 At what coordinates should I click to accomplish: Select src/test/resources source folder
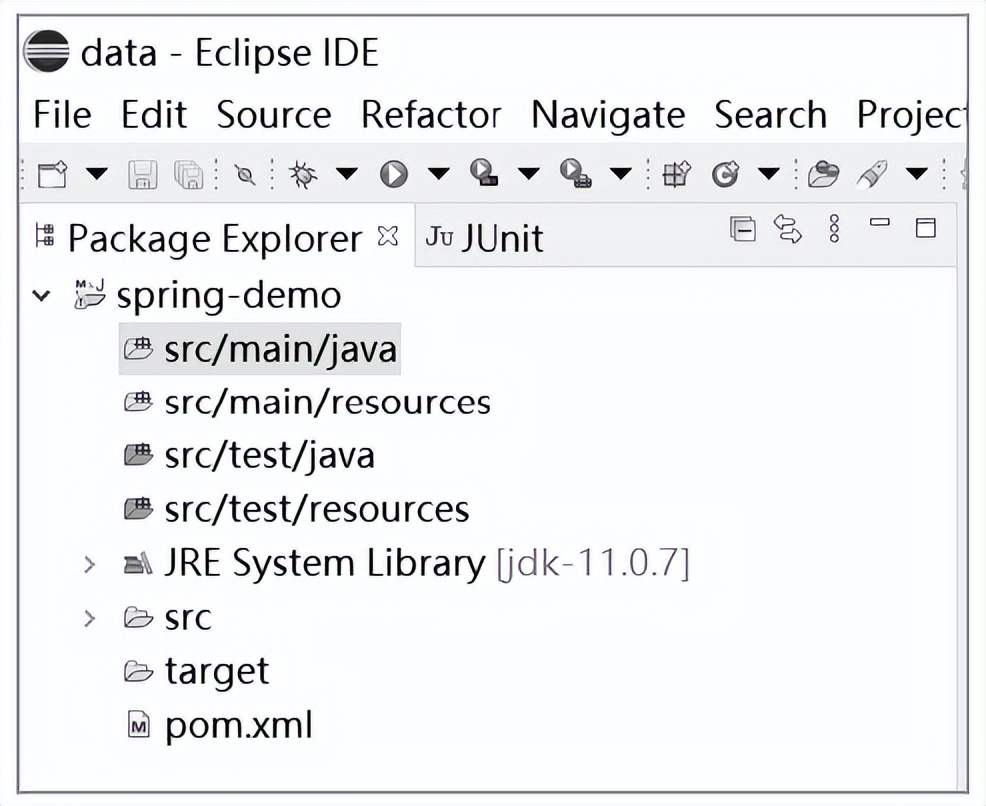pyautogui.click(x=317, y=509)
